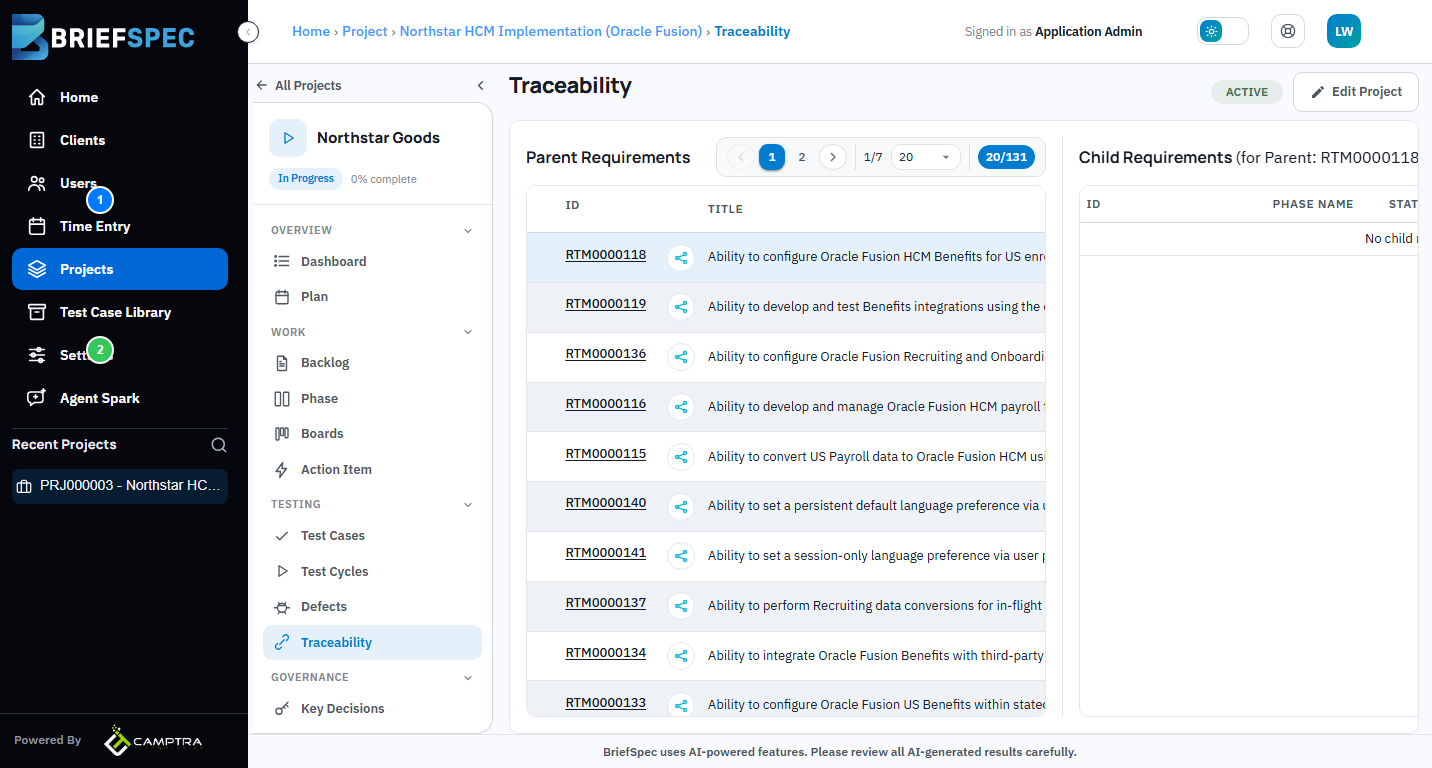The image size is (1432, 768).
Task: Click the Settings sliders icon
Action: tap(37, 355)
